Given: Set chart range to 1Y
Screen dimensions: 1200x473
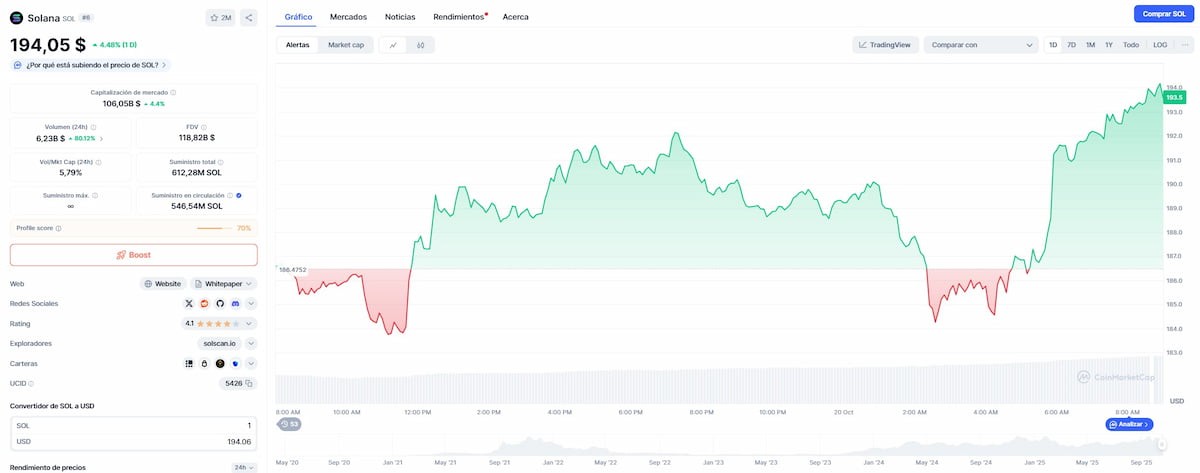Looking at the screenshot, I should tap(1109, 45).
